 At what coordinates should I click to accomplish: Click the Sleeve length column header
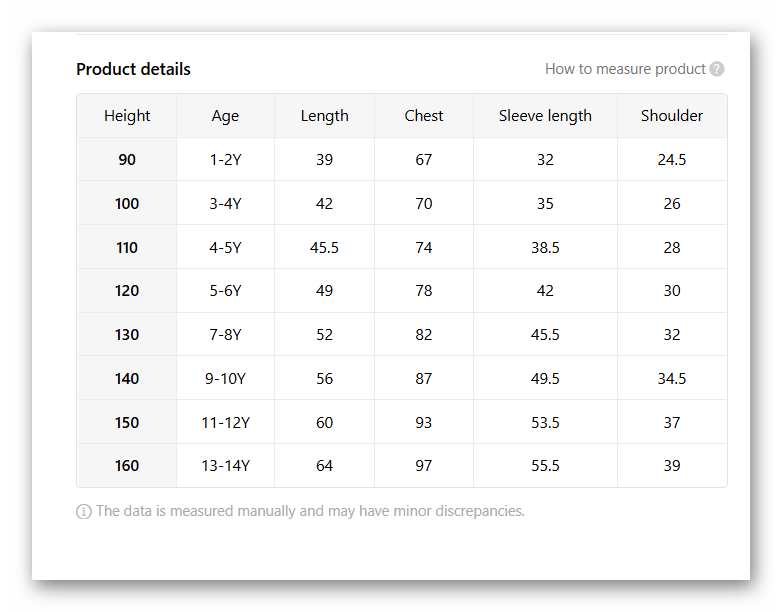tap(545, 116)
